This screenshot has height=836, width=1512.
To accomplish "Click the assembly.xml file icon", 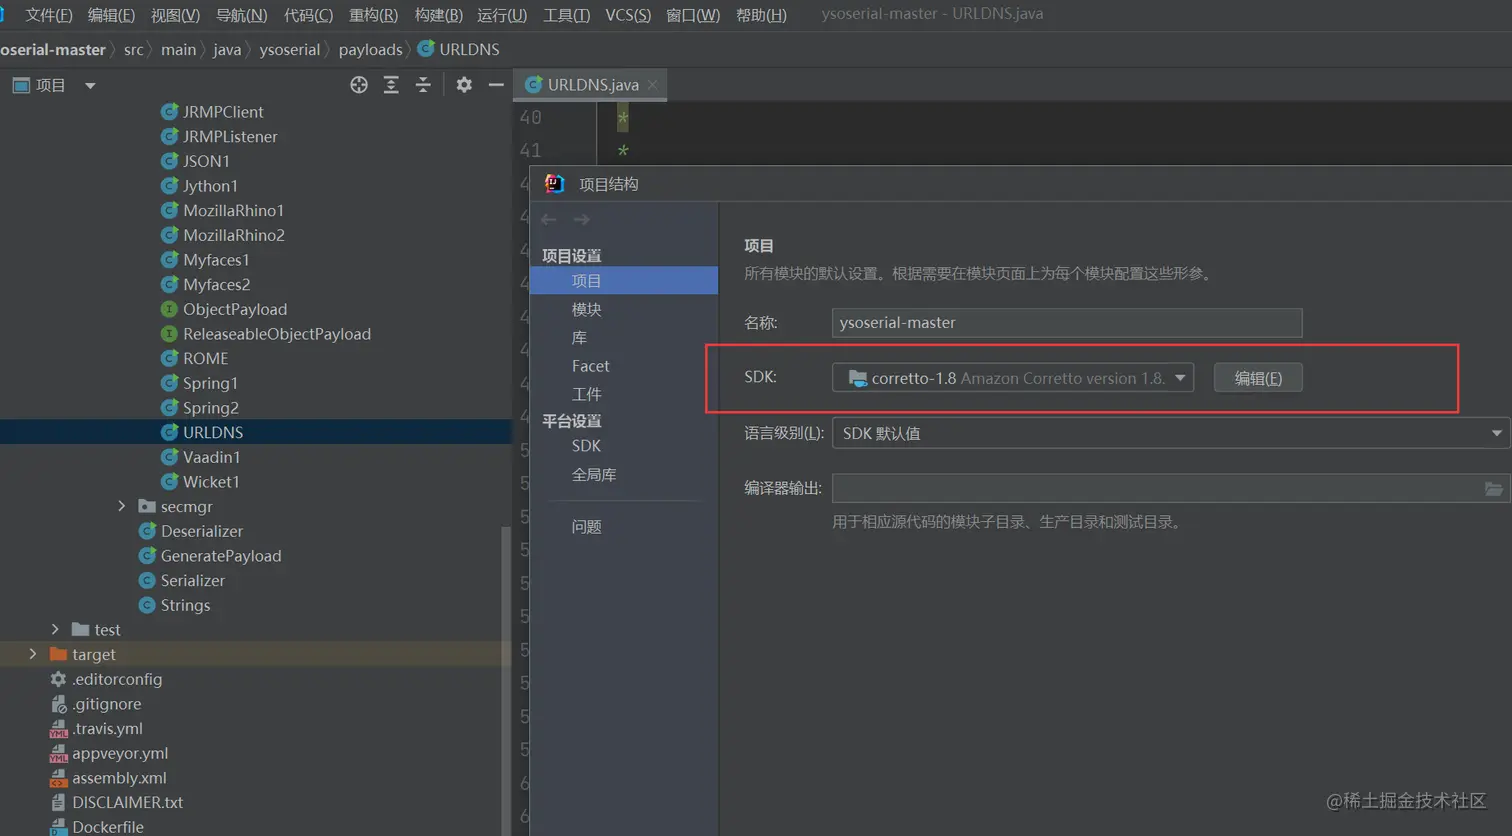I will tap(58, 778).
